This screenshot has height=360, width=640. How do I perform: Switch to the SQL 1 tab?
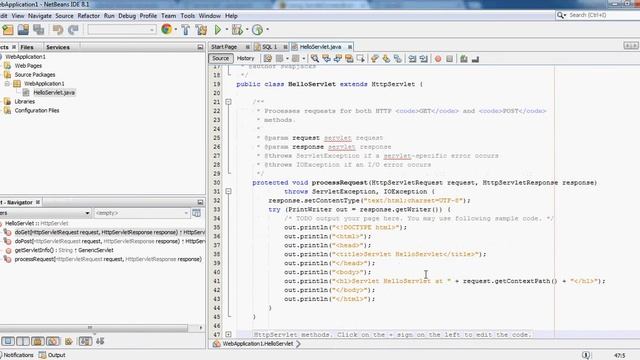point(269,47)
